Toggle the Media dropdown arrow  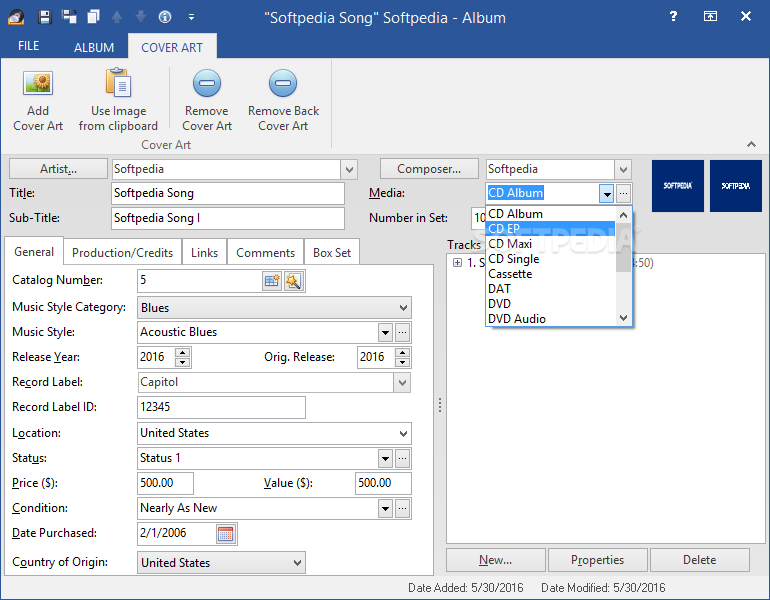click(607, 193)
